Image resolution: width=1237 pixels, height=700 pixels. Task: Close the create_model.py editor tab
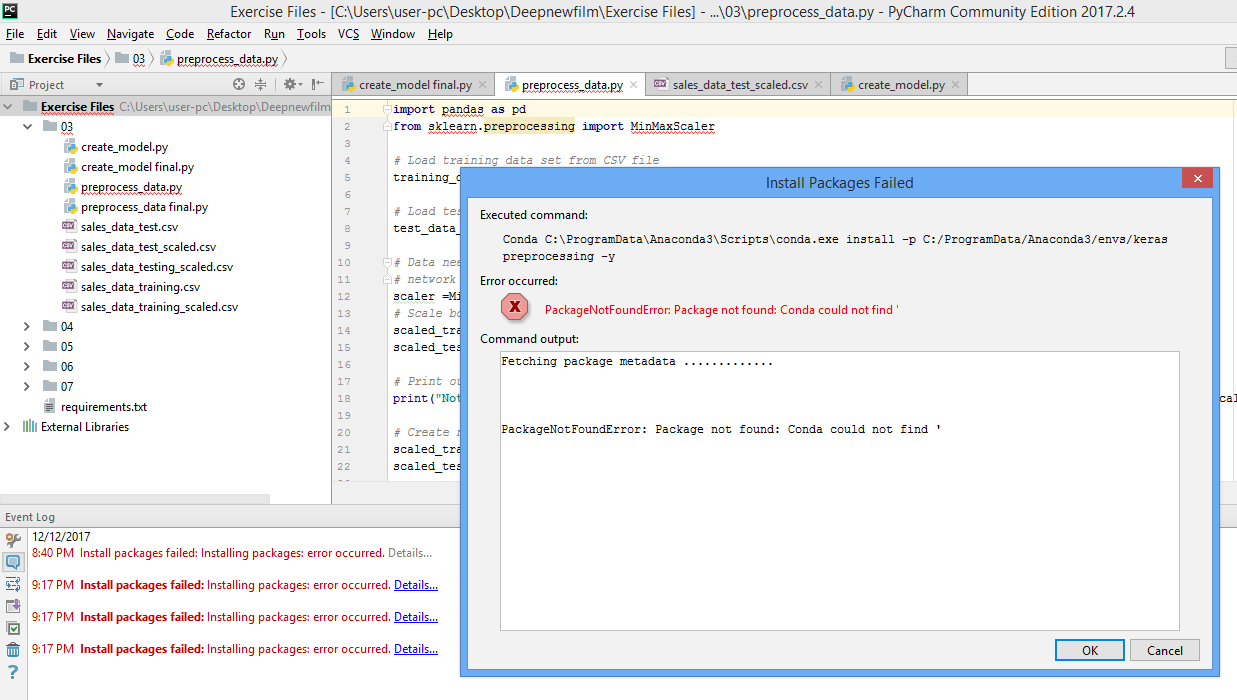click(954, 85)
